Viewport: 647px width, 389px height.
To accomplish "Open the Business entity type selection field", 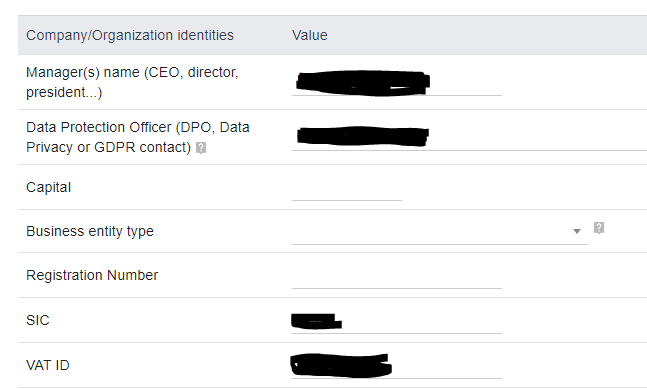I will [439, 232].
